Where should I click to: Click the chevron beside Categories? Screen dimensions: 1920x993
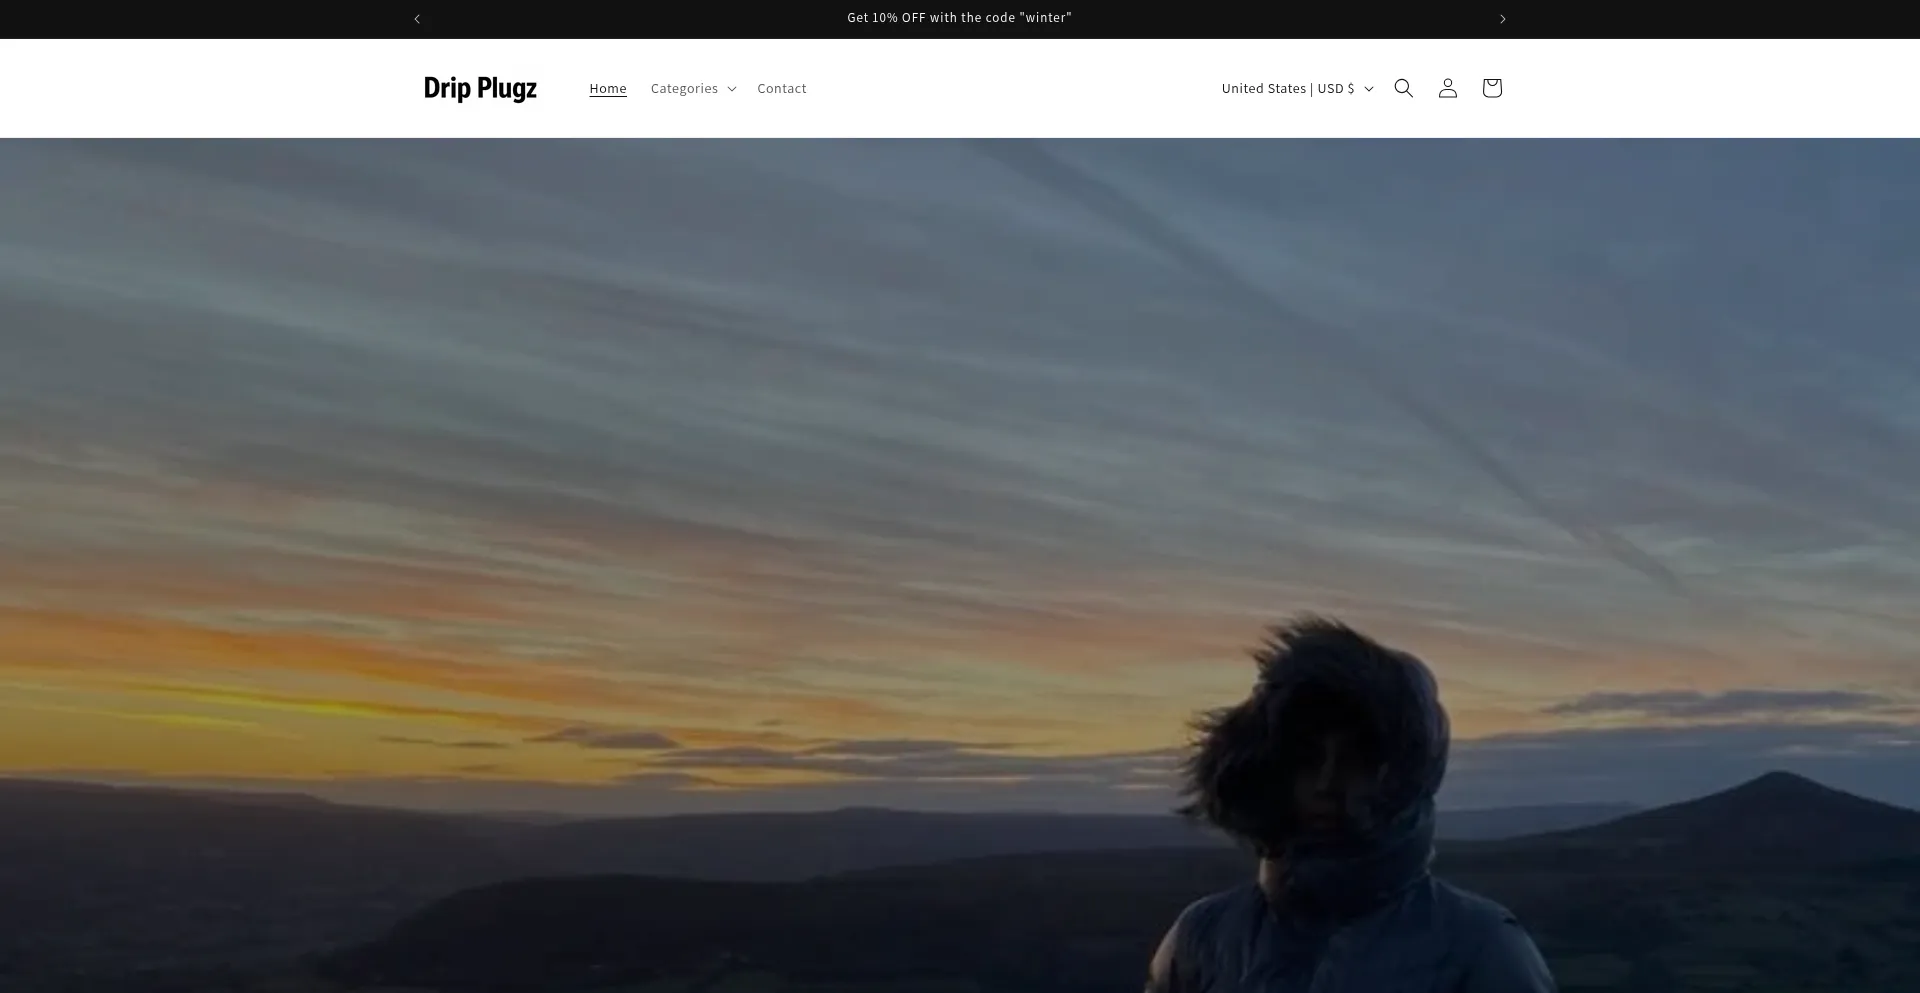tap(732, 89)
